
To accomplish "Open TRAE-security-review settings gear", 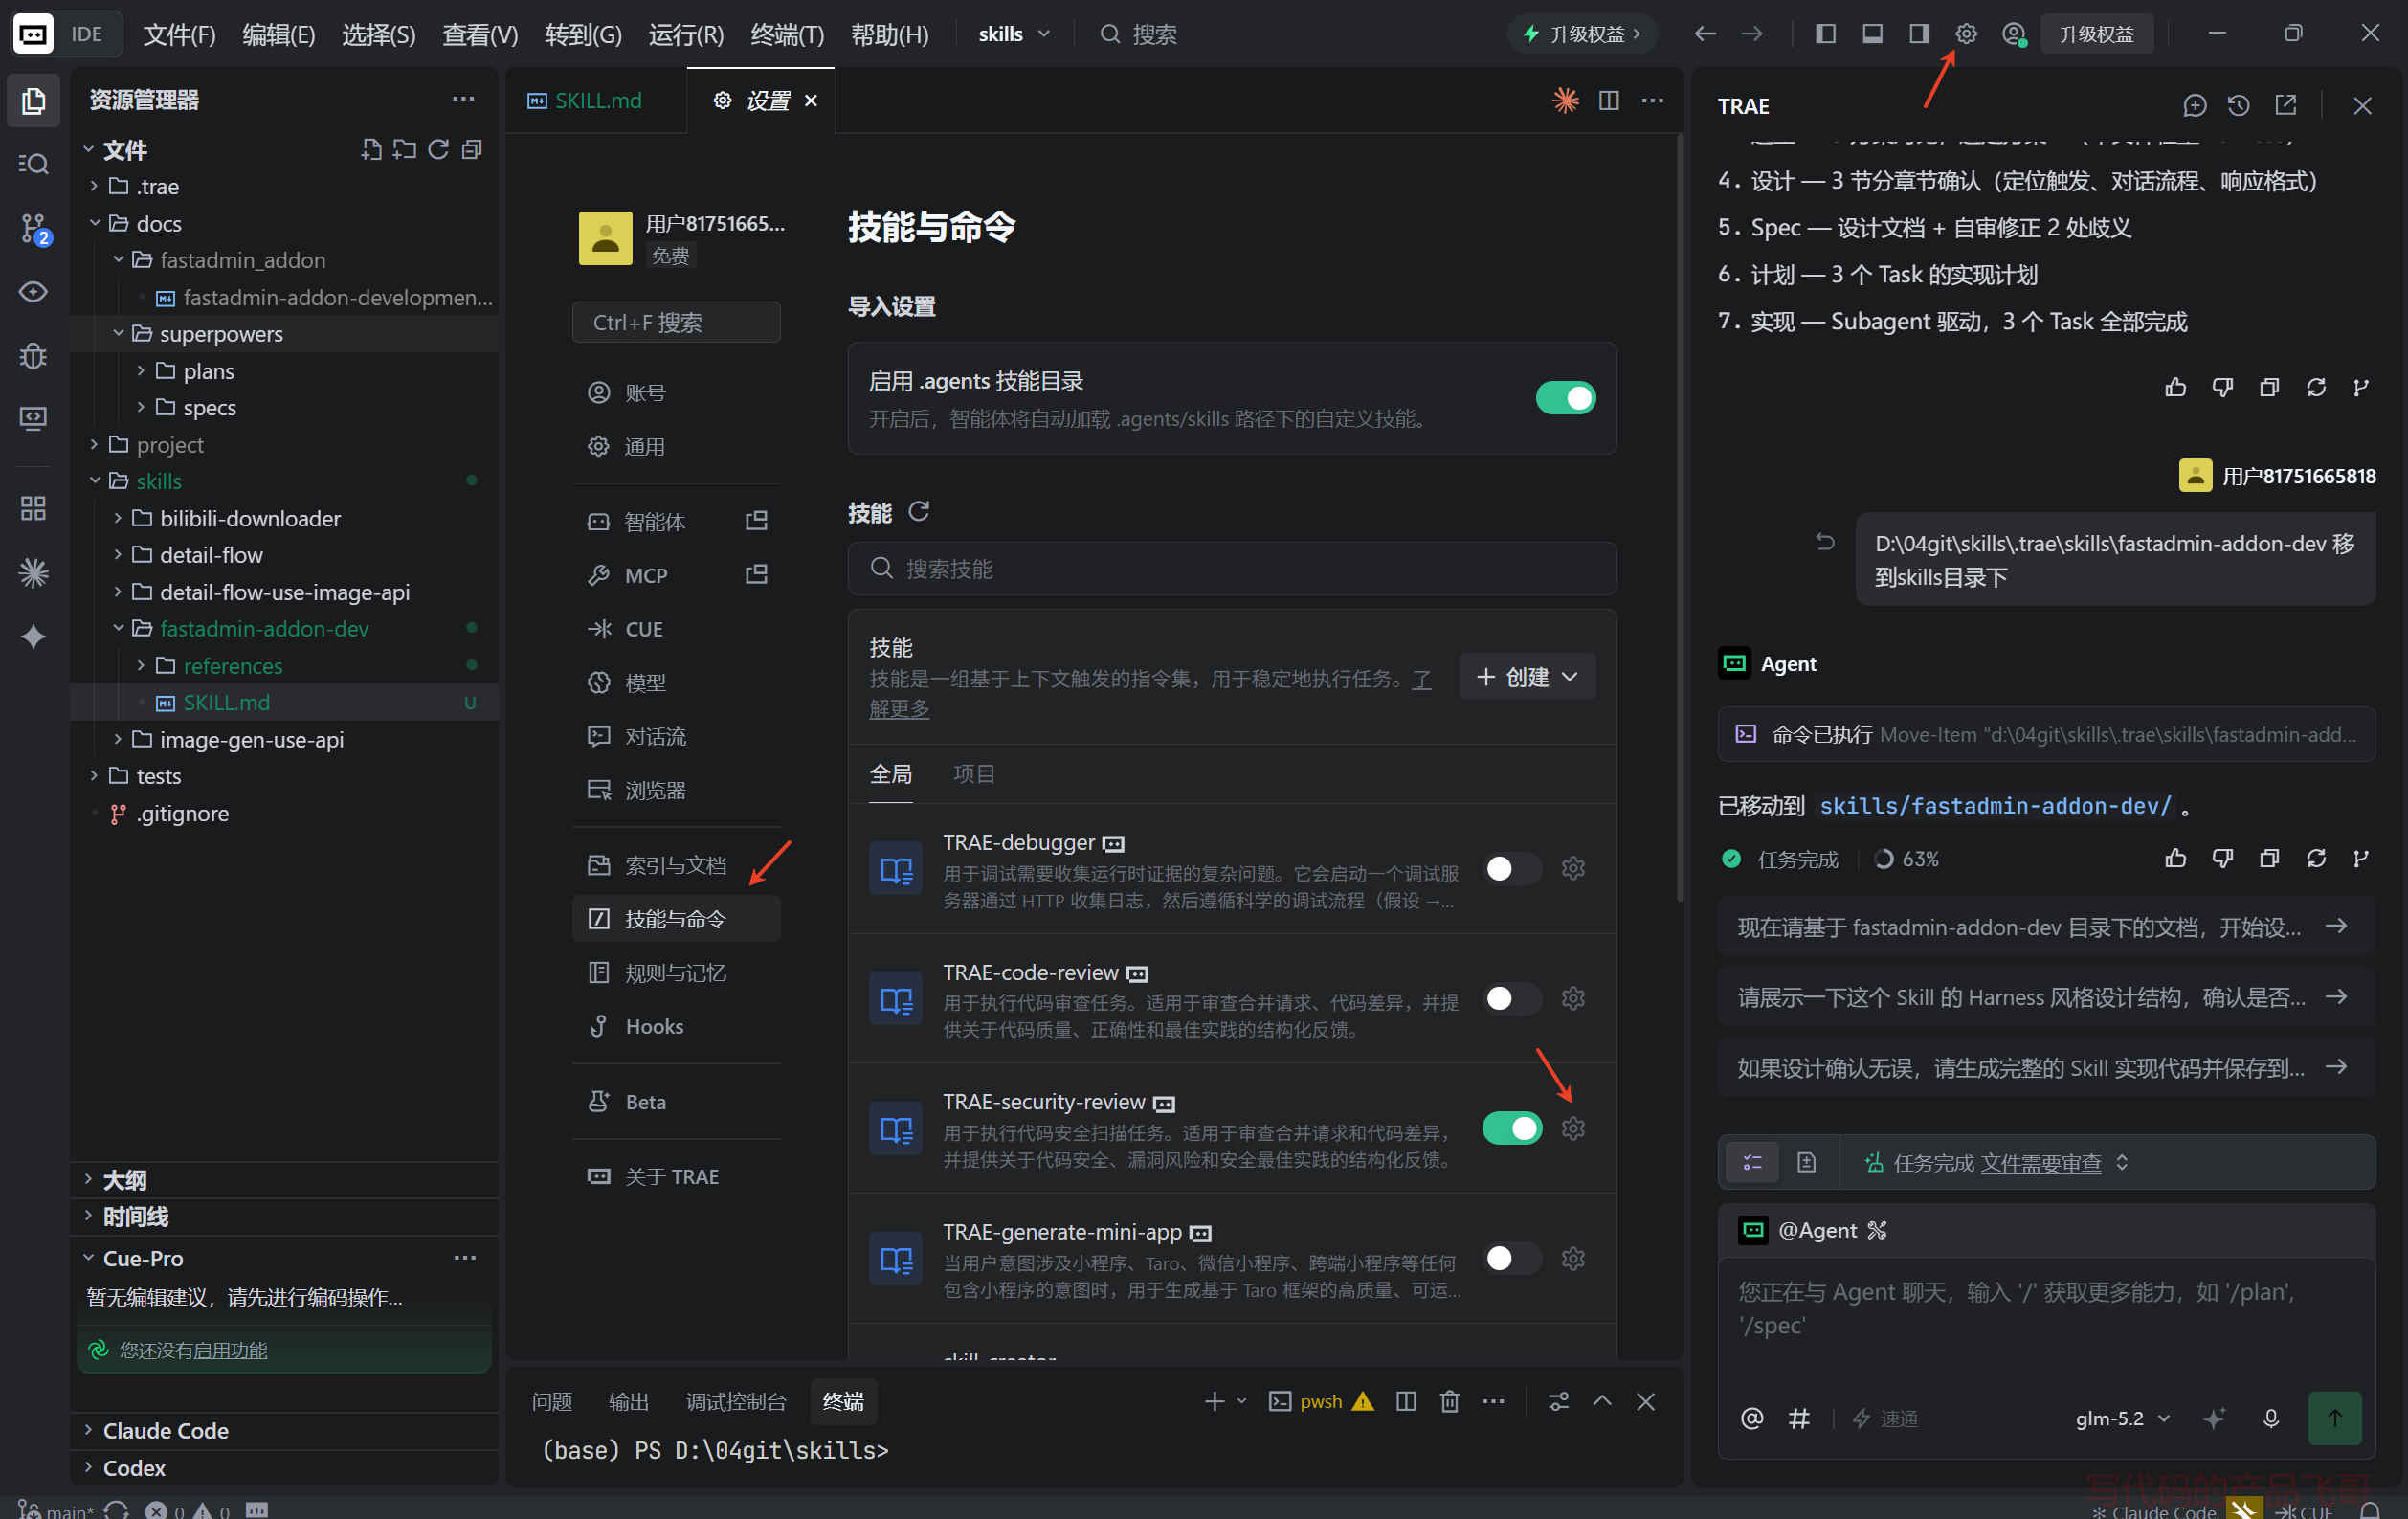I will pos(1573,1128).
